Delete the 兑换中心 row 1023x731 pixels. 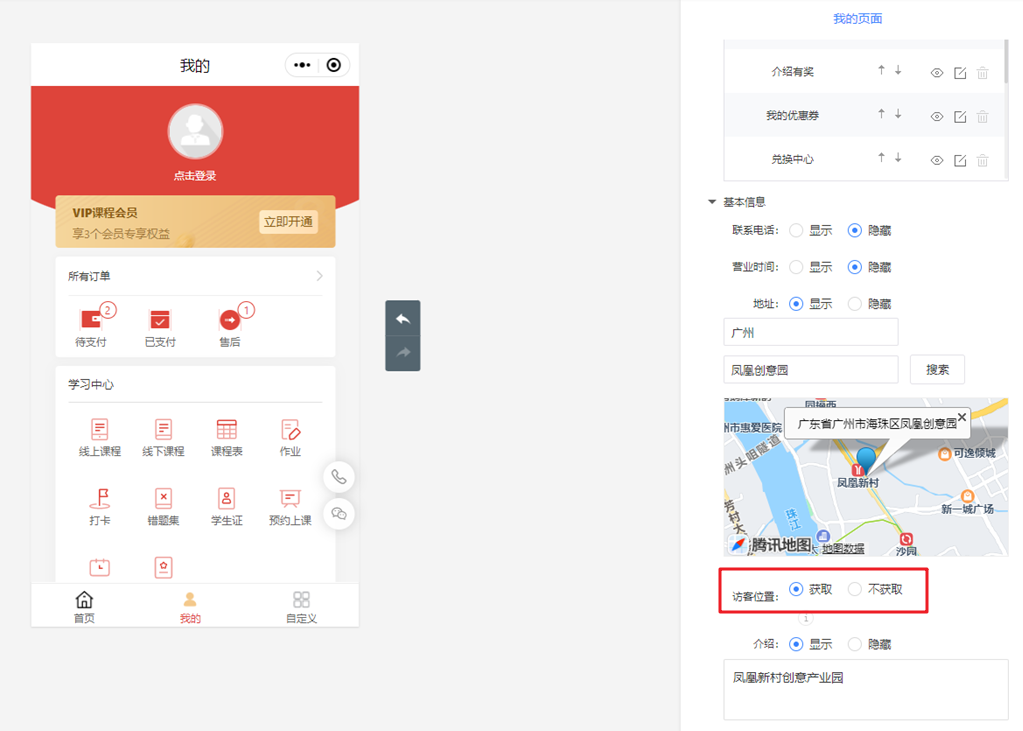pos(983,161)
